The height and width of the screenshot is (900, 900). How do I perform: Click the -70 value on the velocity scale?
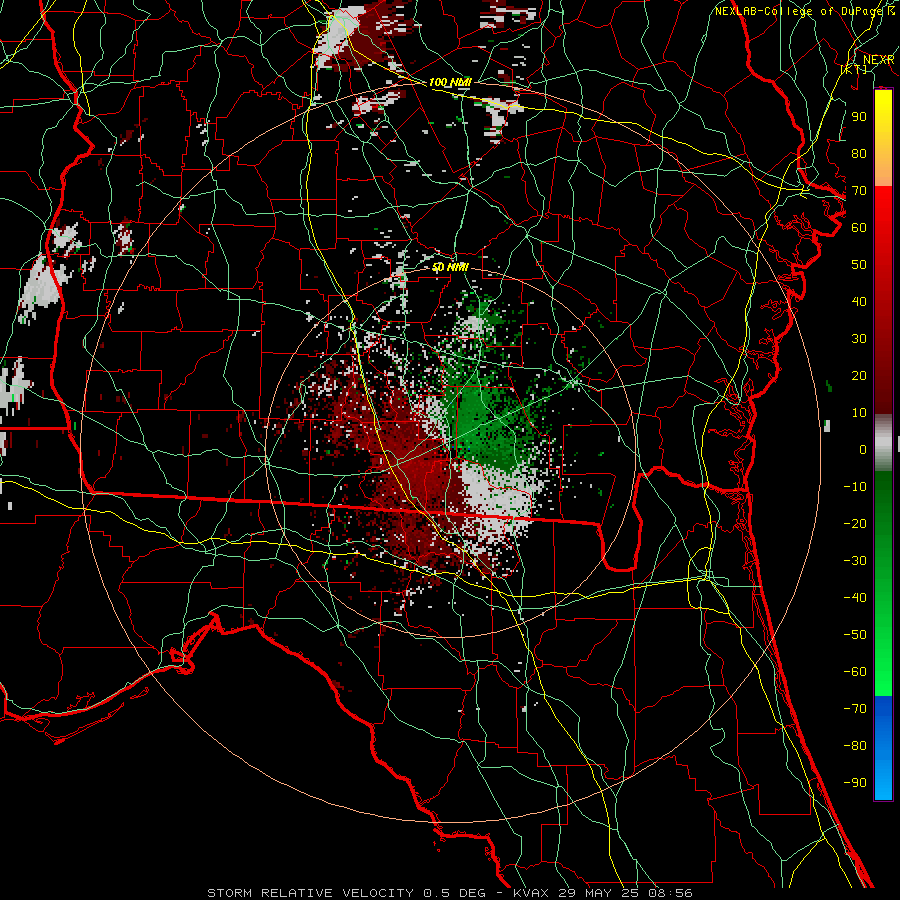point(855,709)
